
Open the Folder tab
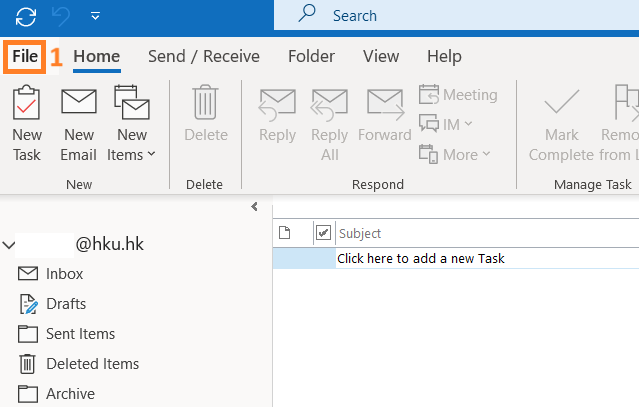pos(311,56)
